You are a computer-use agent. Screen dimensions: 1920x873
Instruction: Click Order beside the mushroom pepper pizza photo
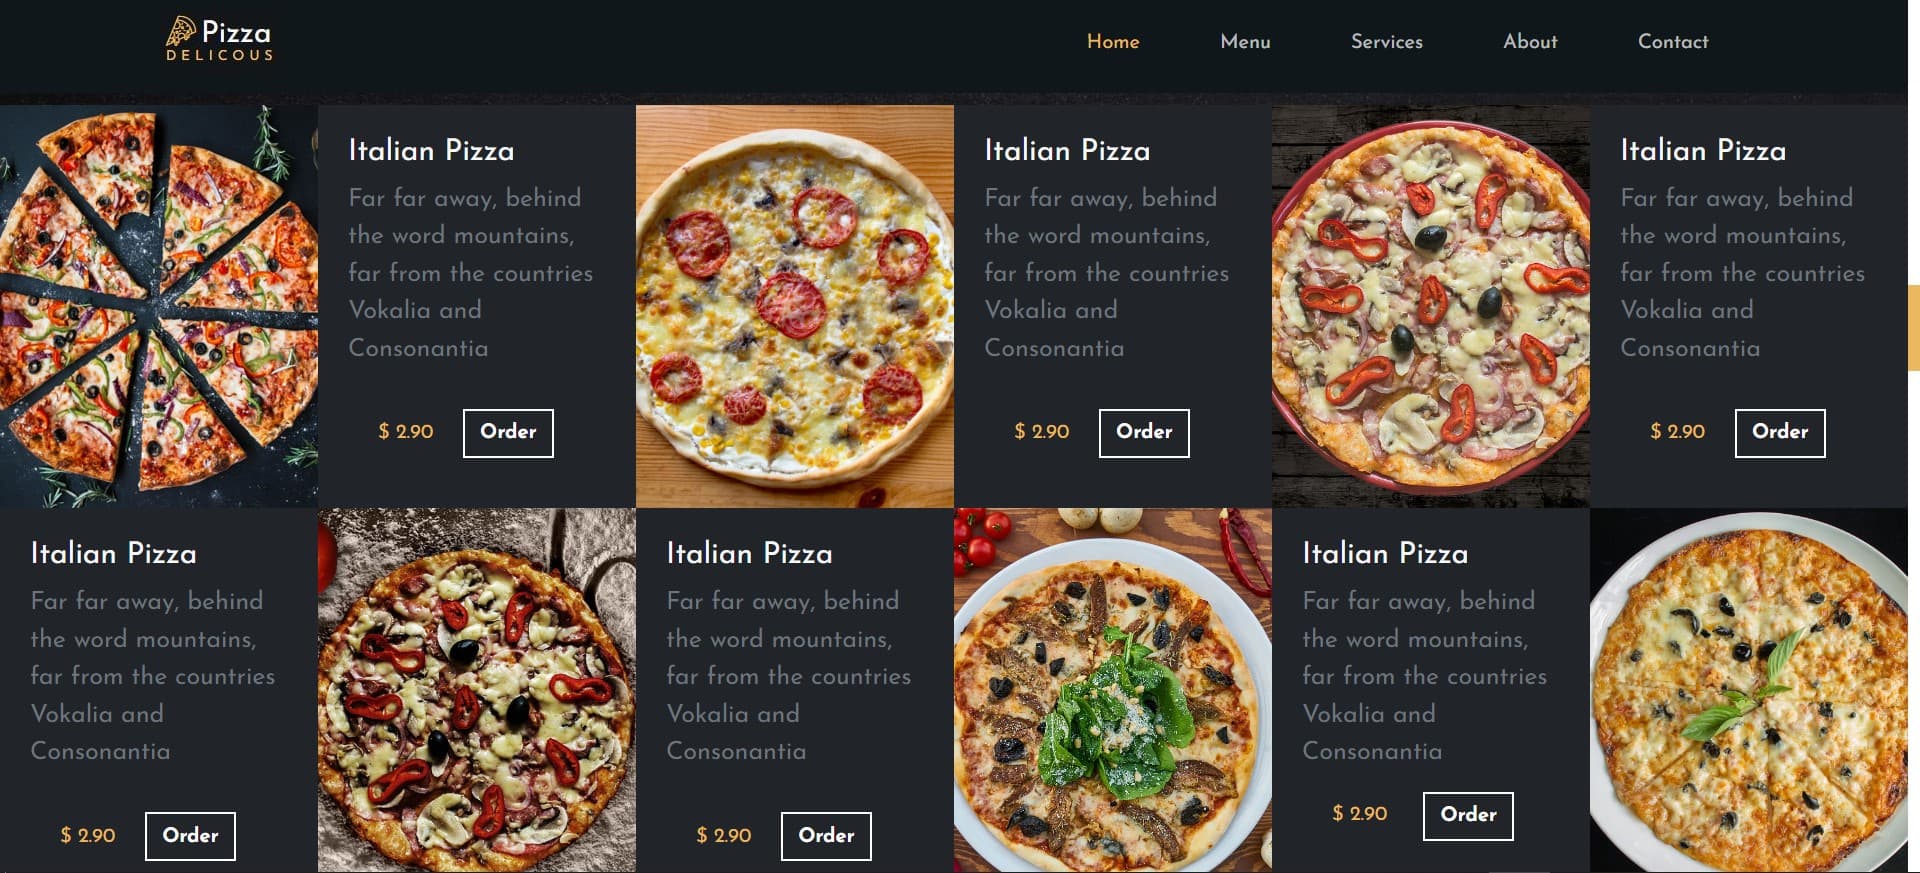tap(826, 836)
